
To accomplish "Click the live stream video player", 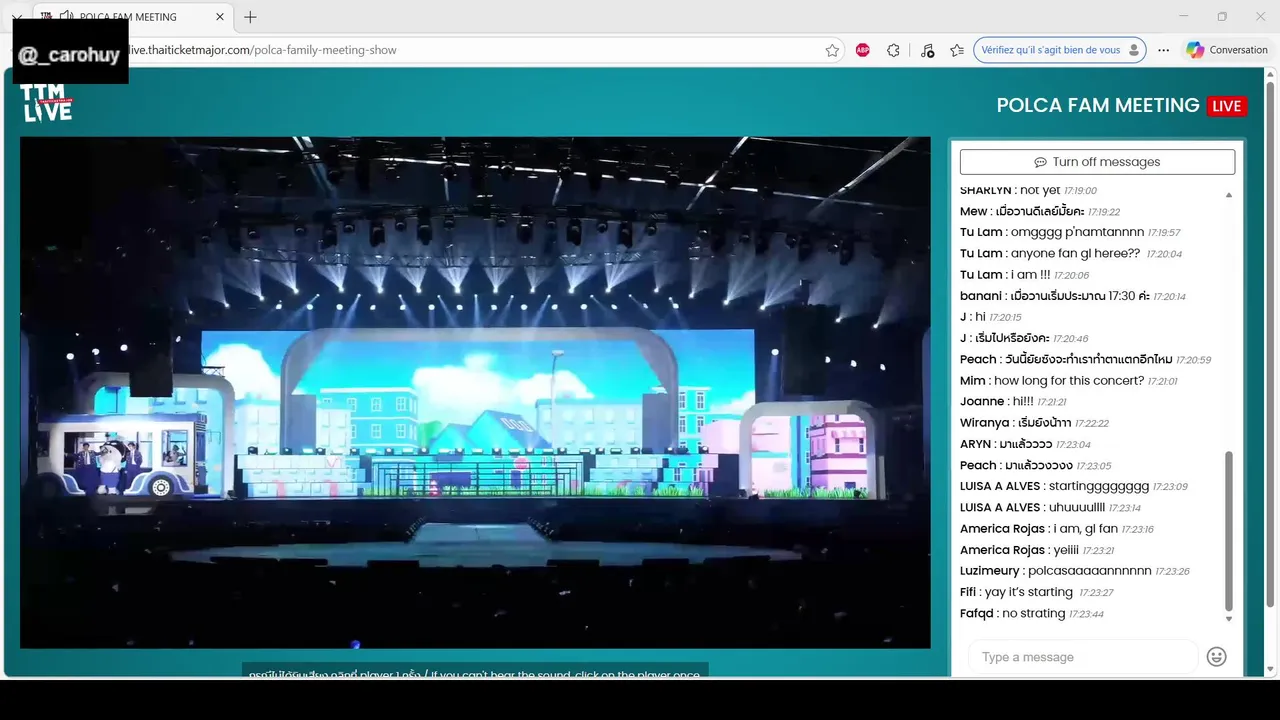I will click(x=475, y=392).
